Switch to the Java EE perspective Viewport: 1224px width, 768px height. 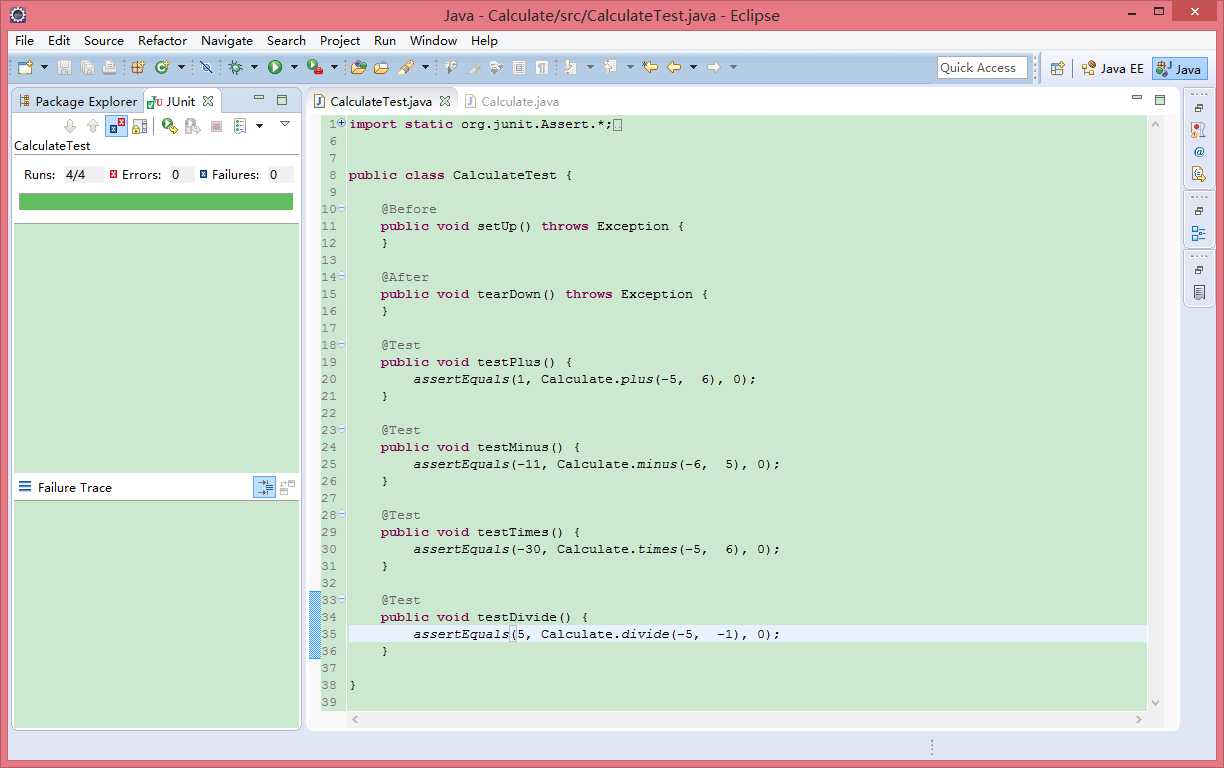1112,69
